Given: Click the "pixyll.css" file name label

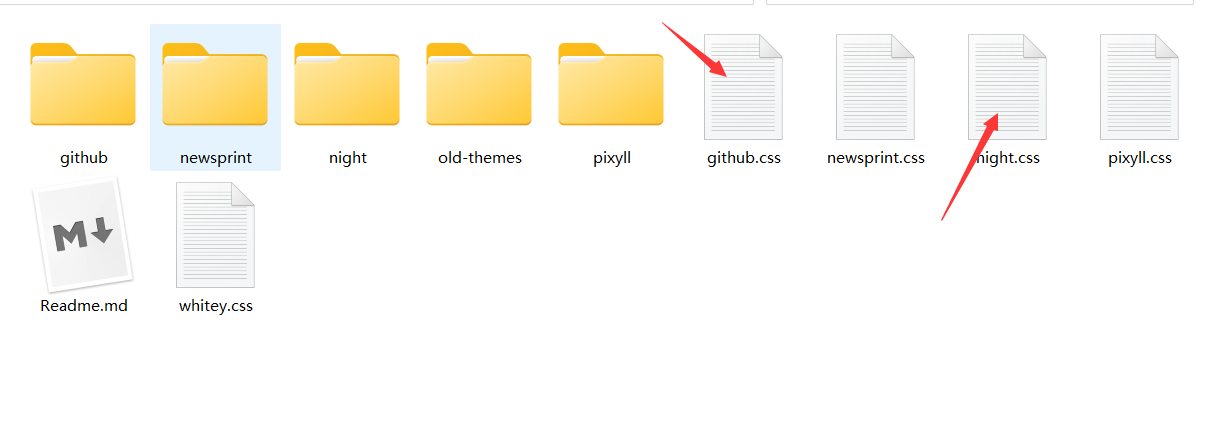Looking at the screenshot, I should point(1140,158).
